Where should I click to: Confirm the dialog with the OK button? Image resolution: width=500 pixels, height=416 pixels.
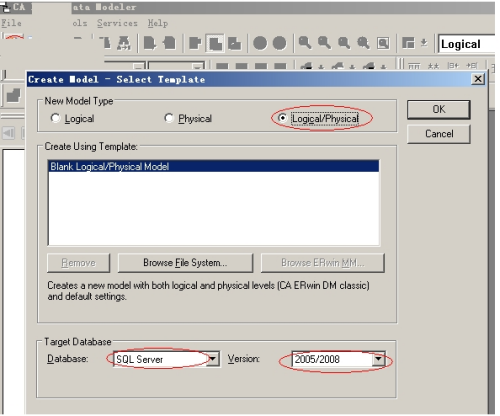click(438, 109)
